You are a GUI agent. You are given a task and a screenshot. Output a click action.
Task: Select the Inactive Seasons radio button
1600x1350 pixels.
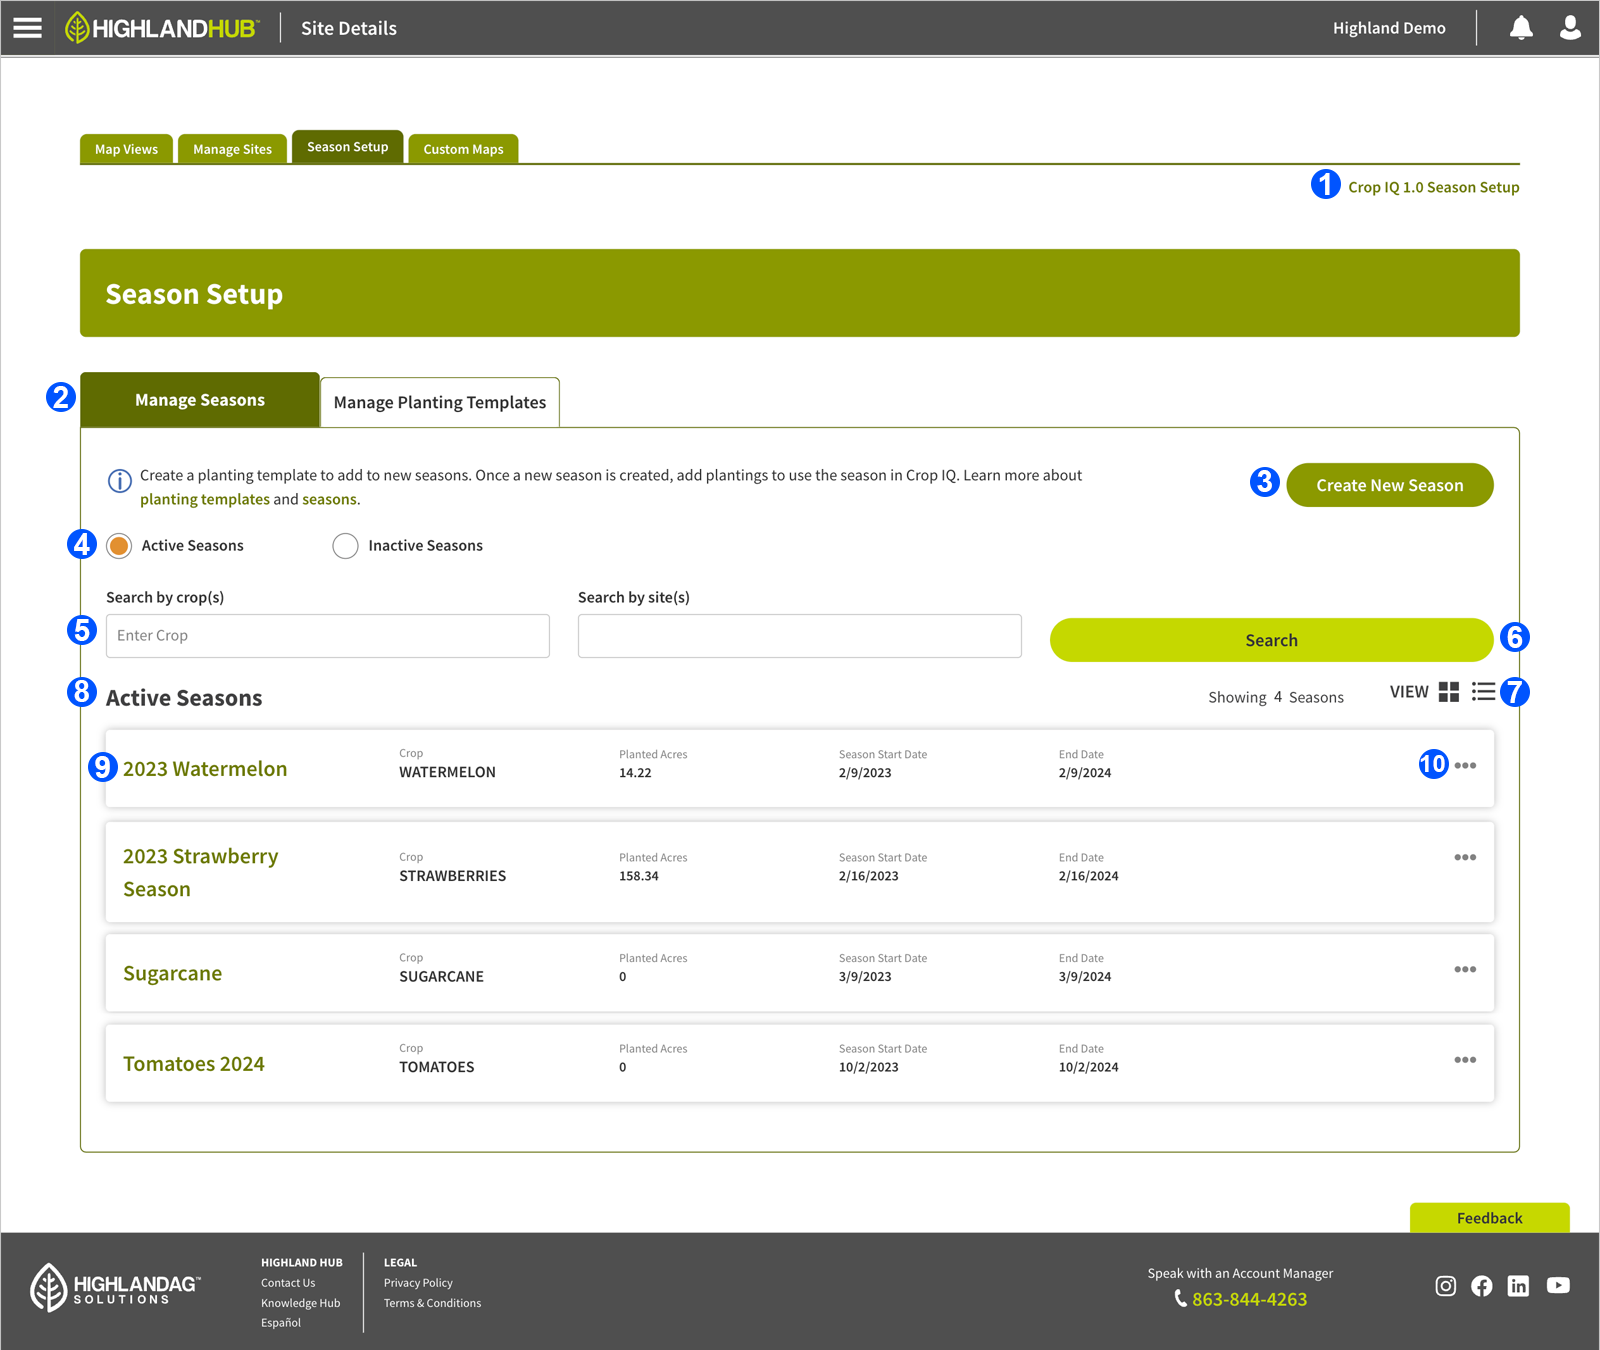[346, 546]
